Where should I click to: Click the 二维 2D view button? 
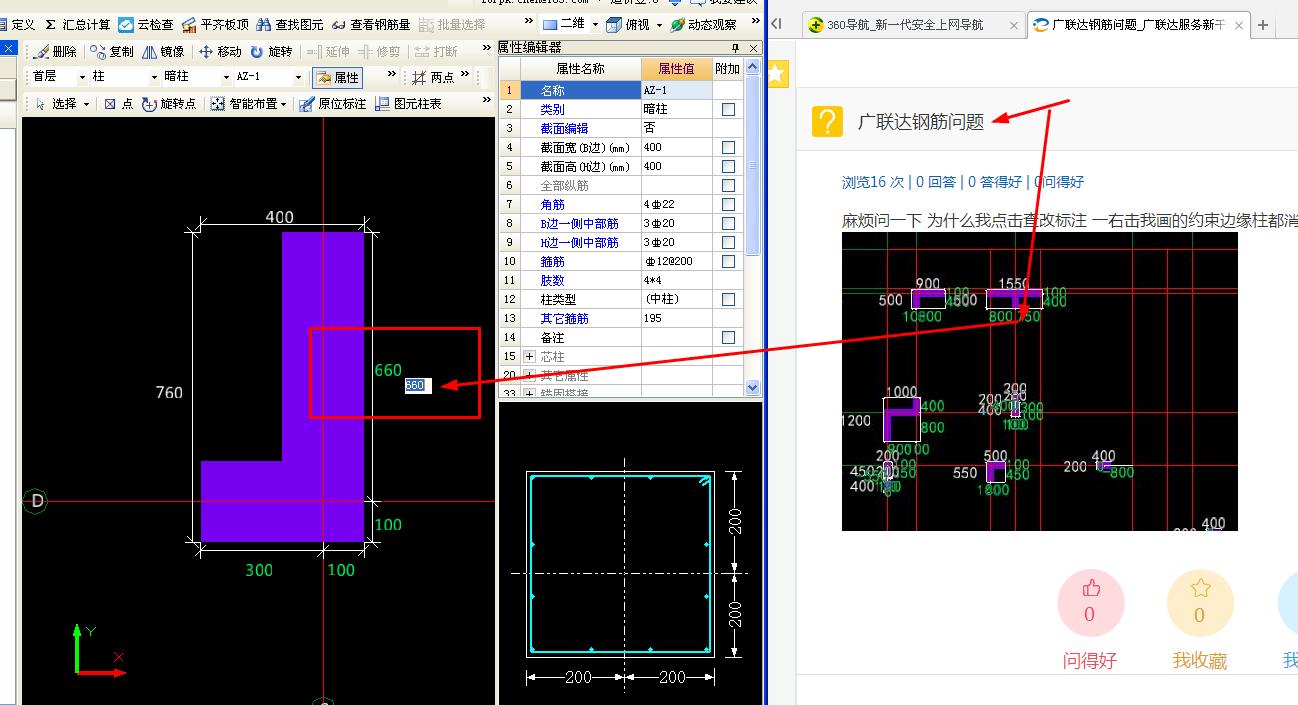[564, 24]
